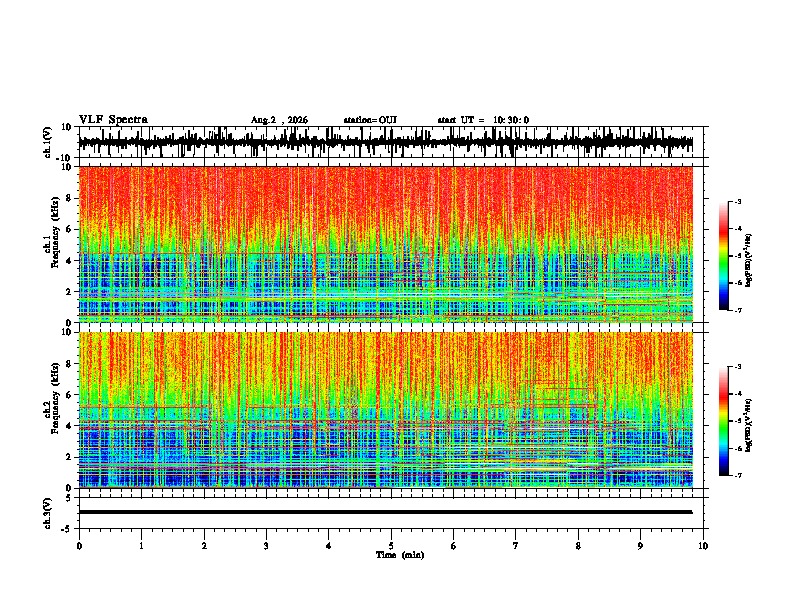Click the 4 kHz tick on ch.1 frequency axis

(x=69, y=261)
